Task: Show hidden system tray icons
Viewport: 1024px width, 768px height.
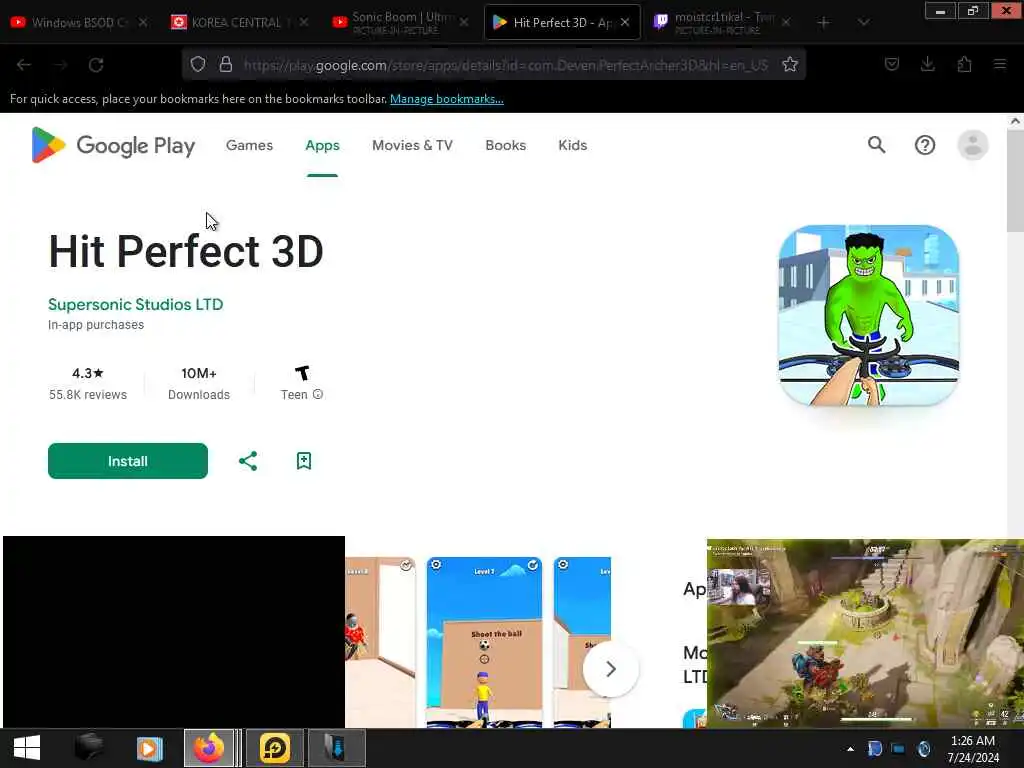Action: point(850,749)
